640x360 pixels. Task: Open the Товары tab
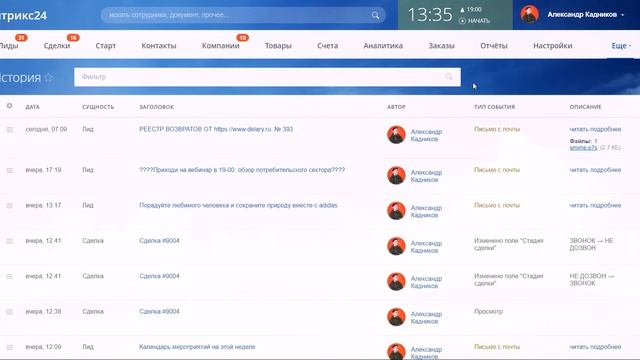(x=278, y=46)
